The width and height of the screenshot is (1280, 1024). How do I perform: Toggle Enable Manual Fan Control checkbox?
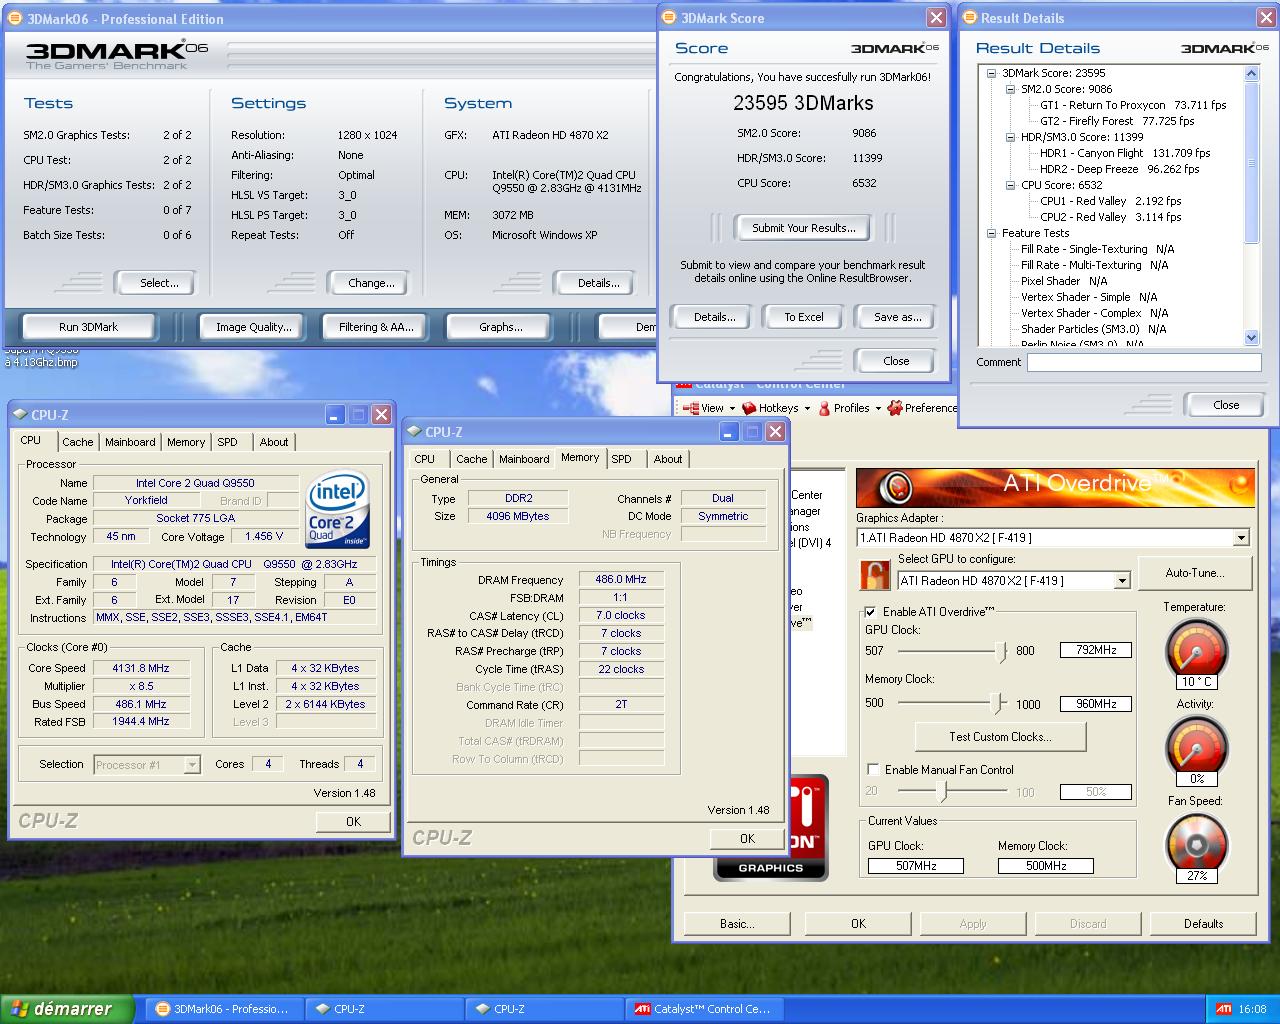pos(873,769)
